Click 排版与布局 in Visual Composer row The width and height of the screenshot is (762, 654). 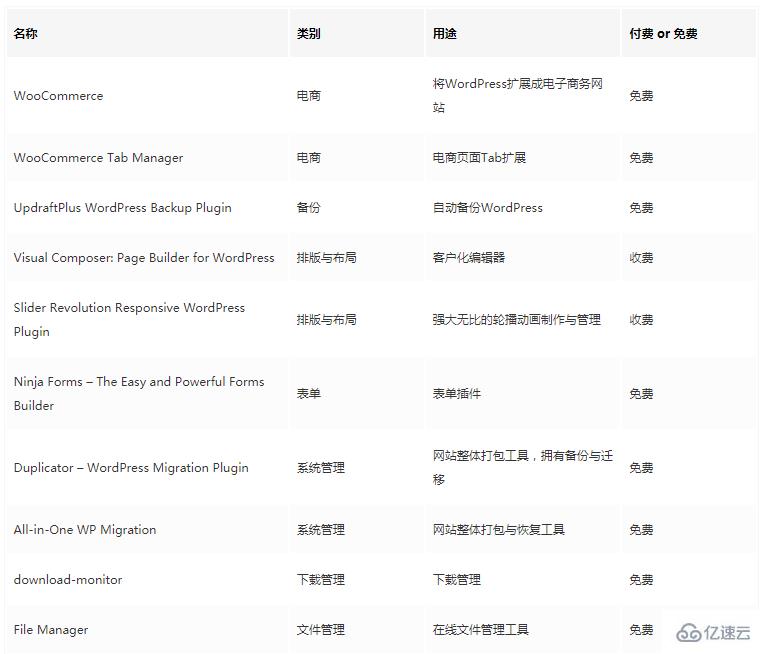point(327,258)
